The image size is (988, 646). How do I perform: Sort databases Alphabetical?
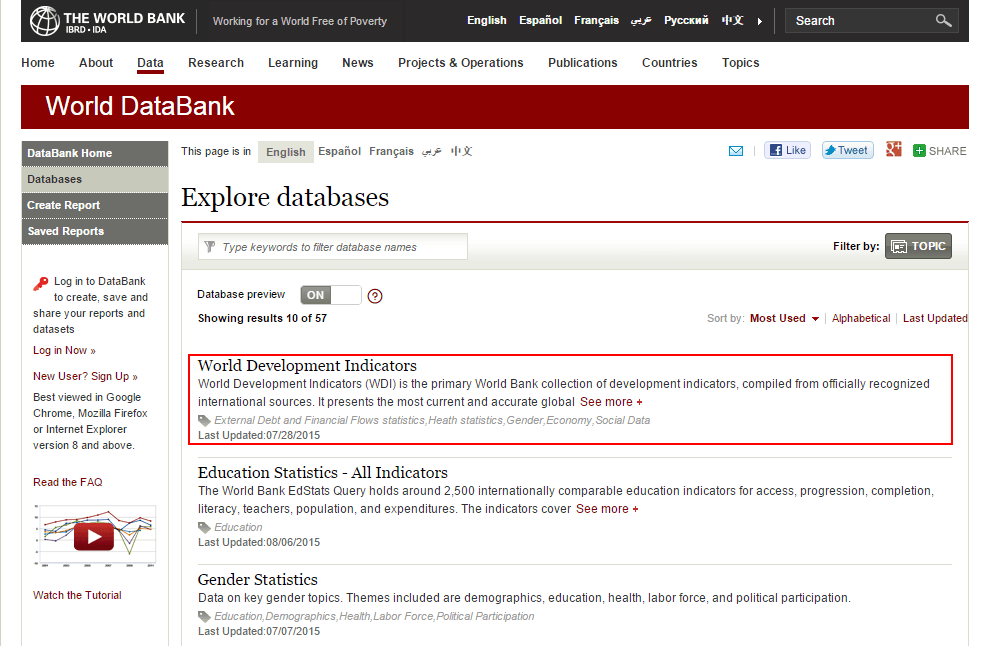(861, 318)
